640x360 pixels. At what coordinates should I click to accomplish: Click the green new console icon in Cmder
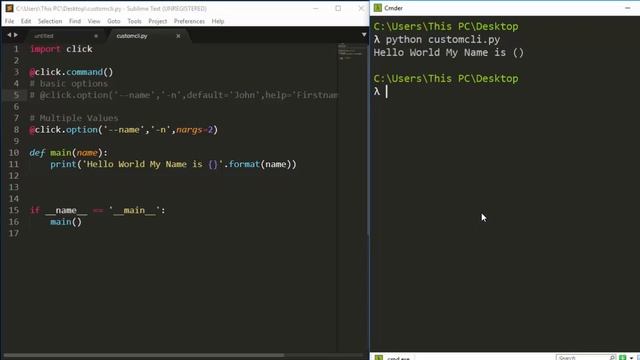[622, 358]
